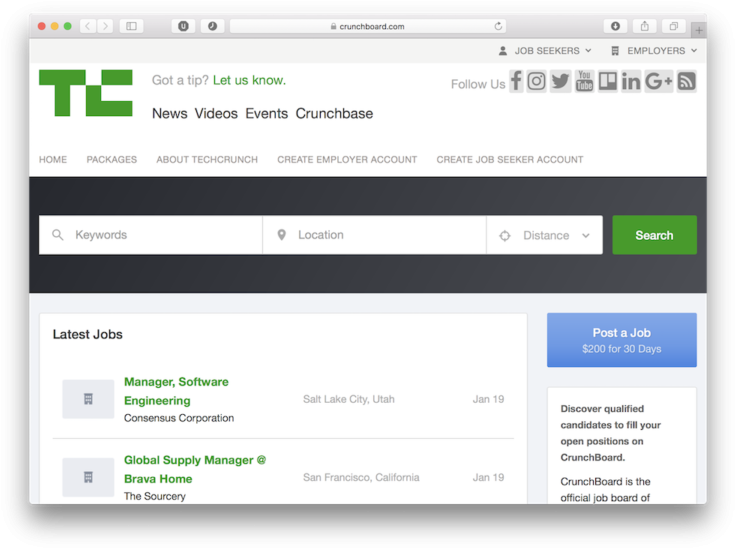
Task: Open the Safari share icon
Action: tap(645, 26)
